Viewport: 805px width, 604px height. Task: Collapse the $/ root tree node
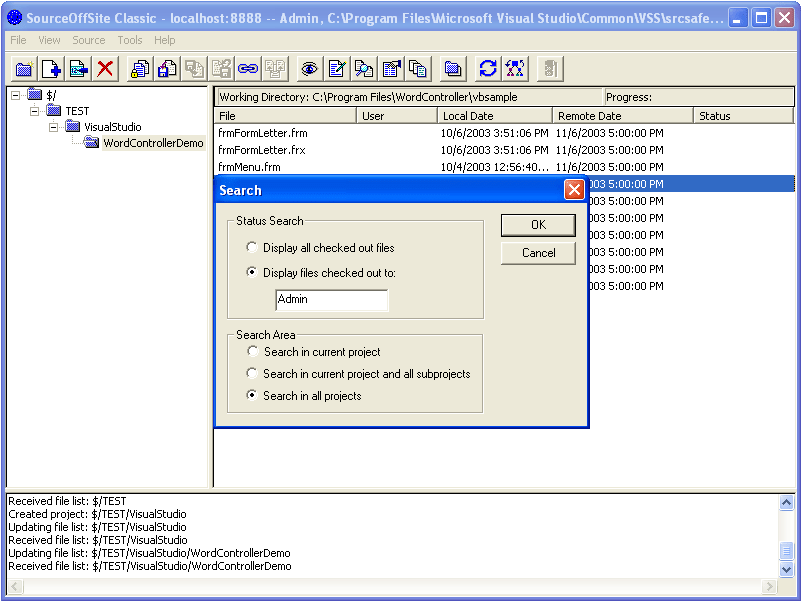(16, 95)
